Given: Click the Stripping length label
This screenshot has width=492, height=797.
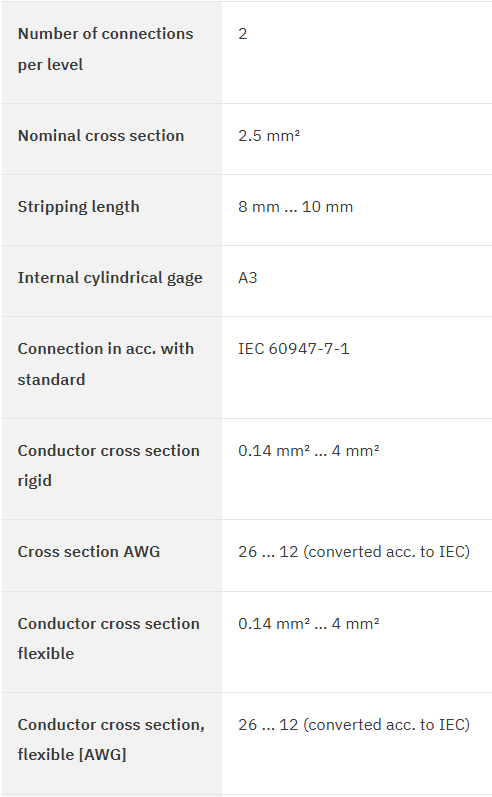Looking at the screenshot, I should pos(78,207).
